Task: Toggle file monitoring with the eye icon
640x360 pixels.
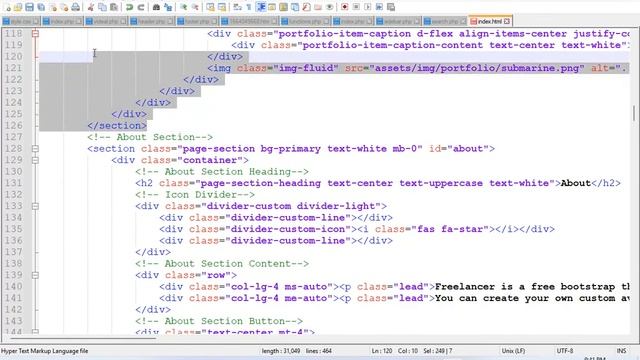Action: [330, 7]
